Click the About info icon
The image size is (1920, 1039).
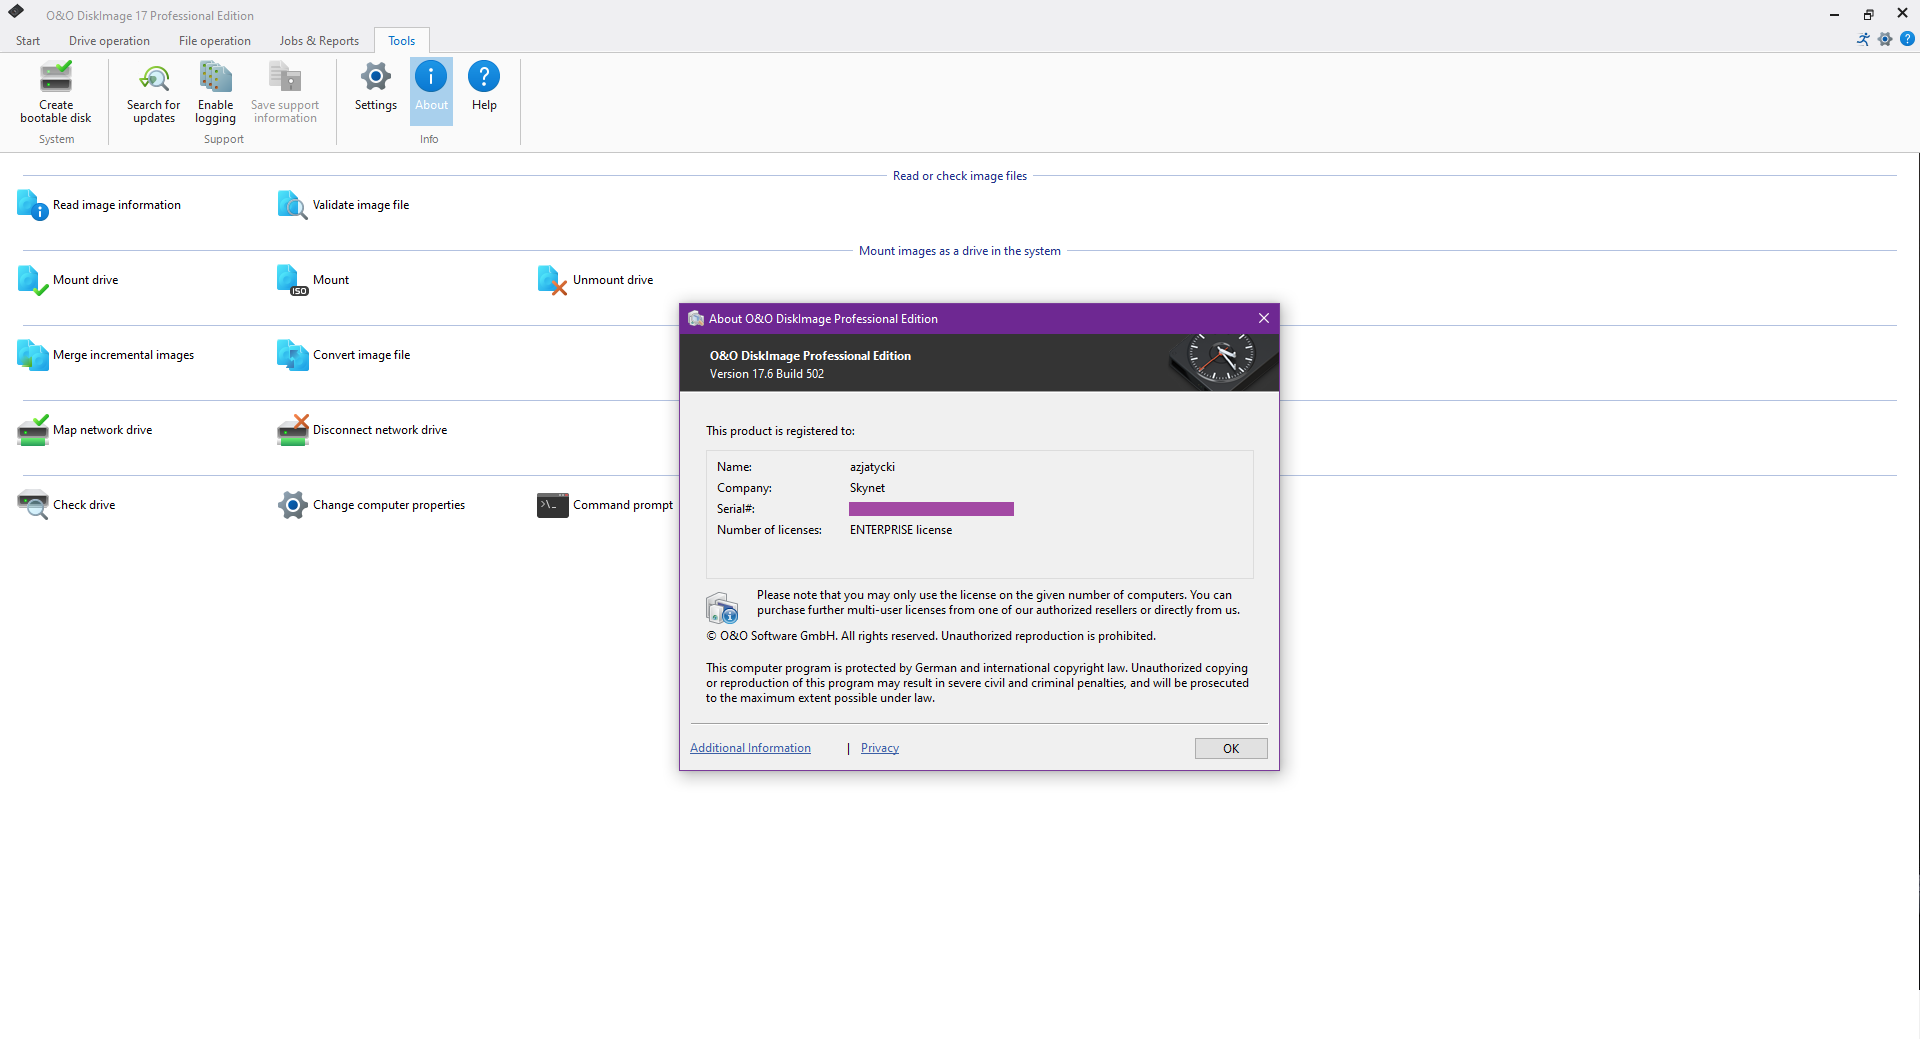[x=431, y=77]
